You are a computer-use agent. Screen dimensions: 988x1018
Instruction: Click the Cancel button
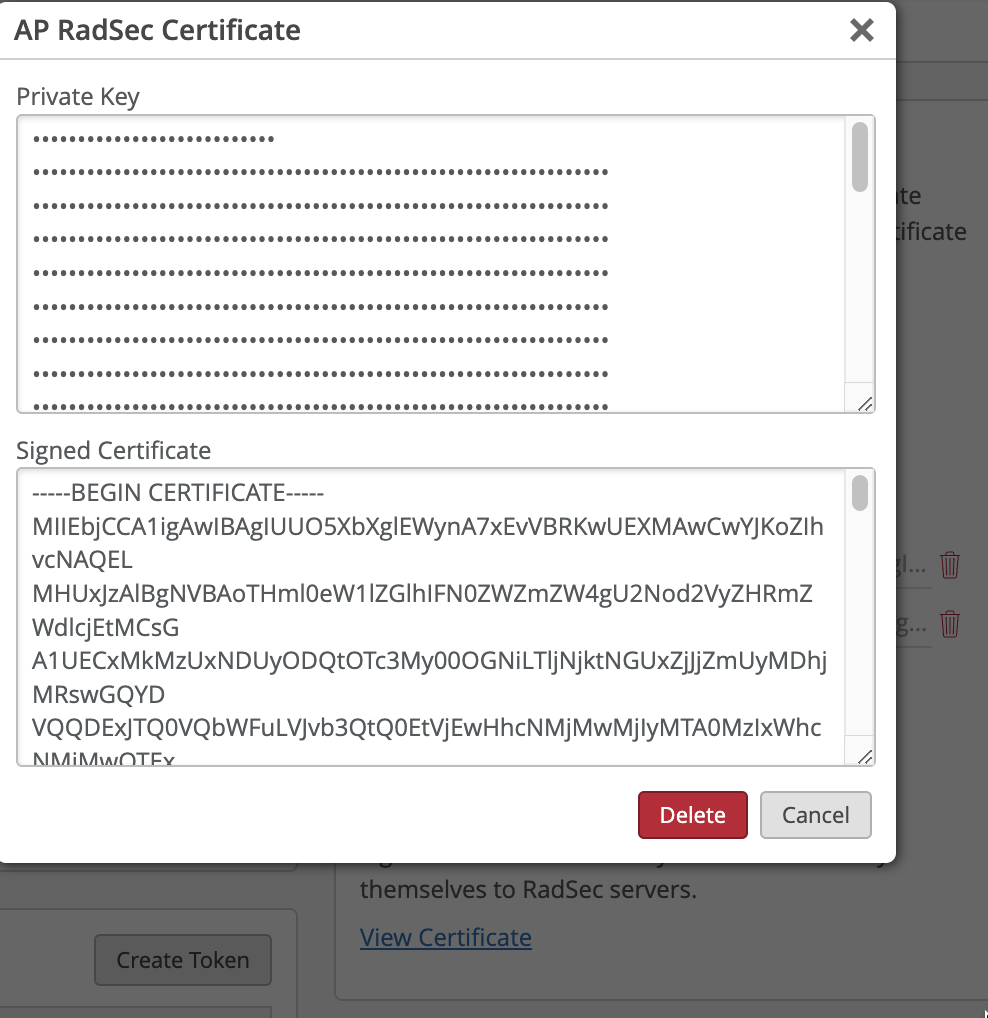click(815, 815)
